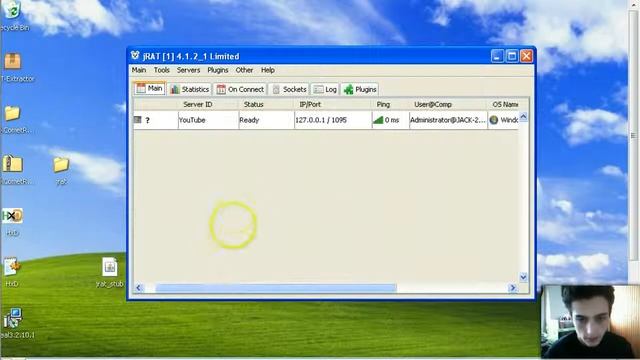Switch to the Sockets tab
The height and width of the screenshot is (360, 640).
[x=289, y=89]
